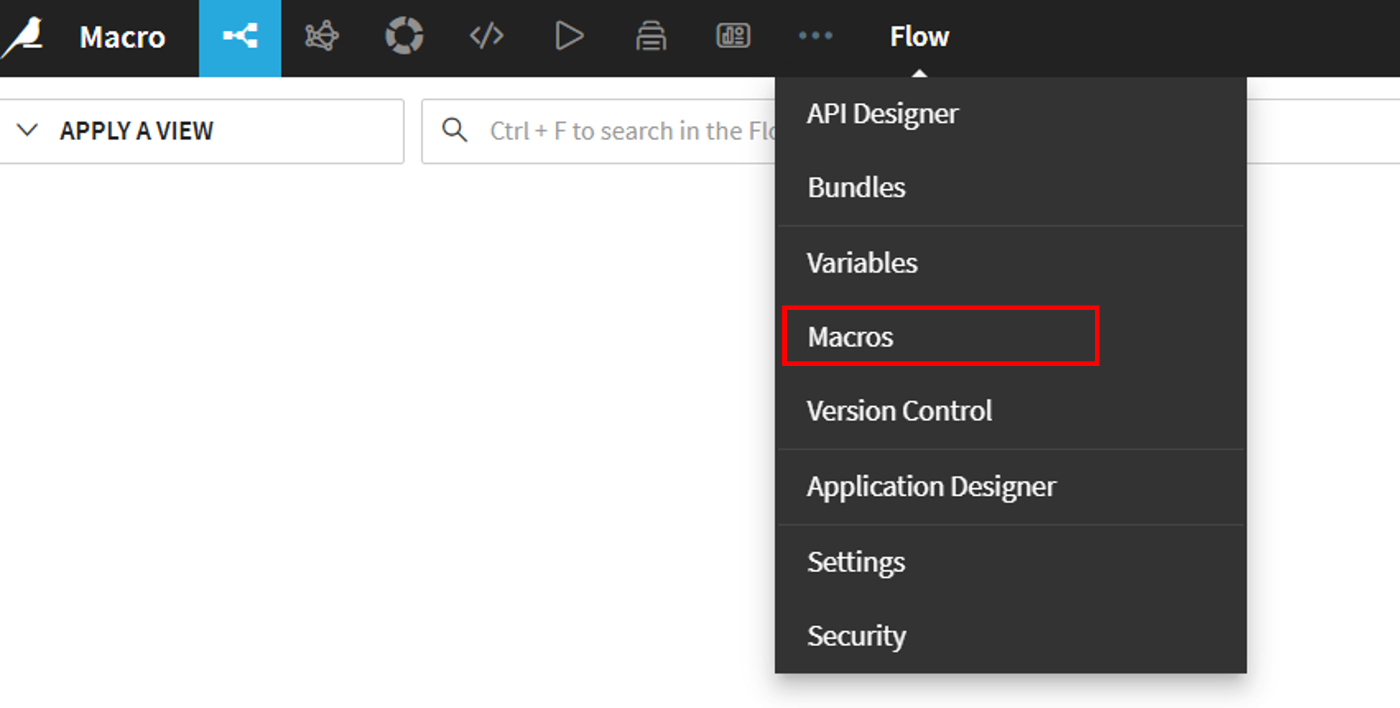This screenshot has width=1400, height=708.
Task: Click the circular ring icon in navbar
Action: tap(404, 38)
